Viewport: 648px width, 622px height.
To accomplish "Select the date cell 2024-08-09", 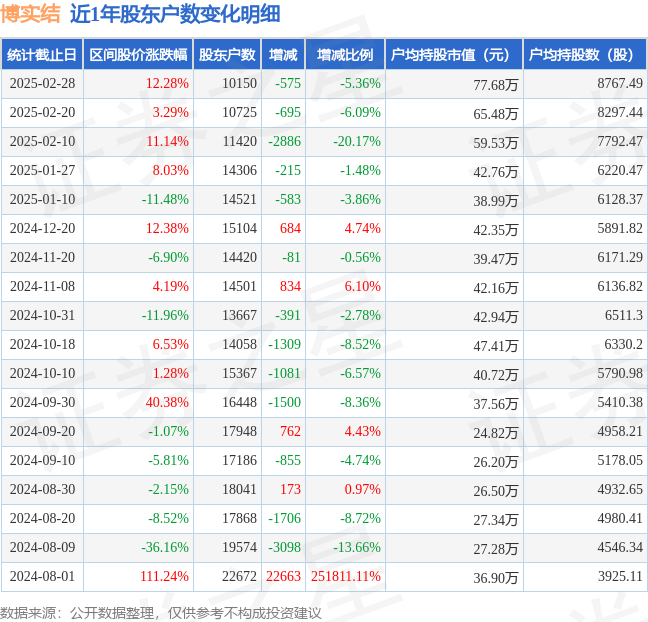I will click(43, 546).
